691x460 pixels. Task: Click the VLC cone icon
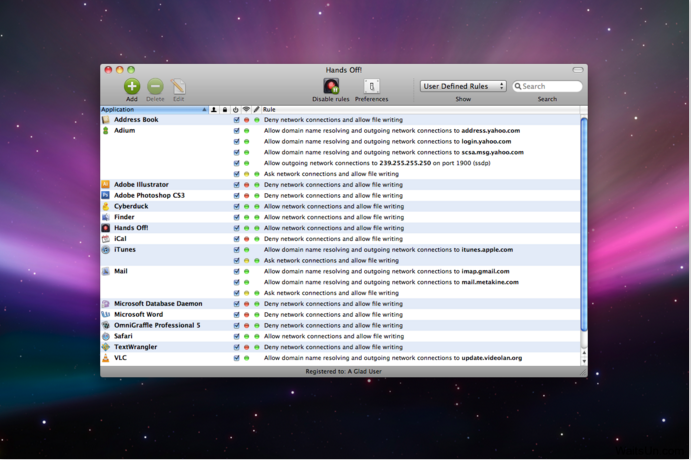pos(106,358)
